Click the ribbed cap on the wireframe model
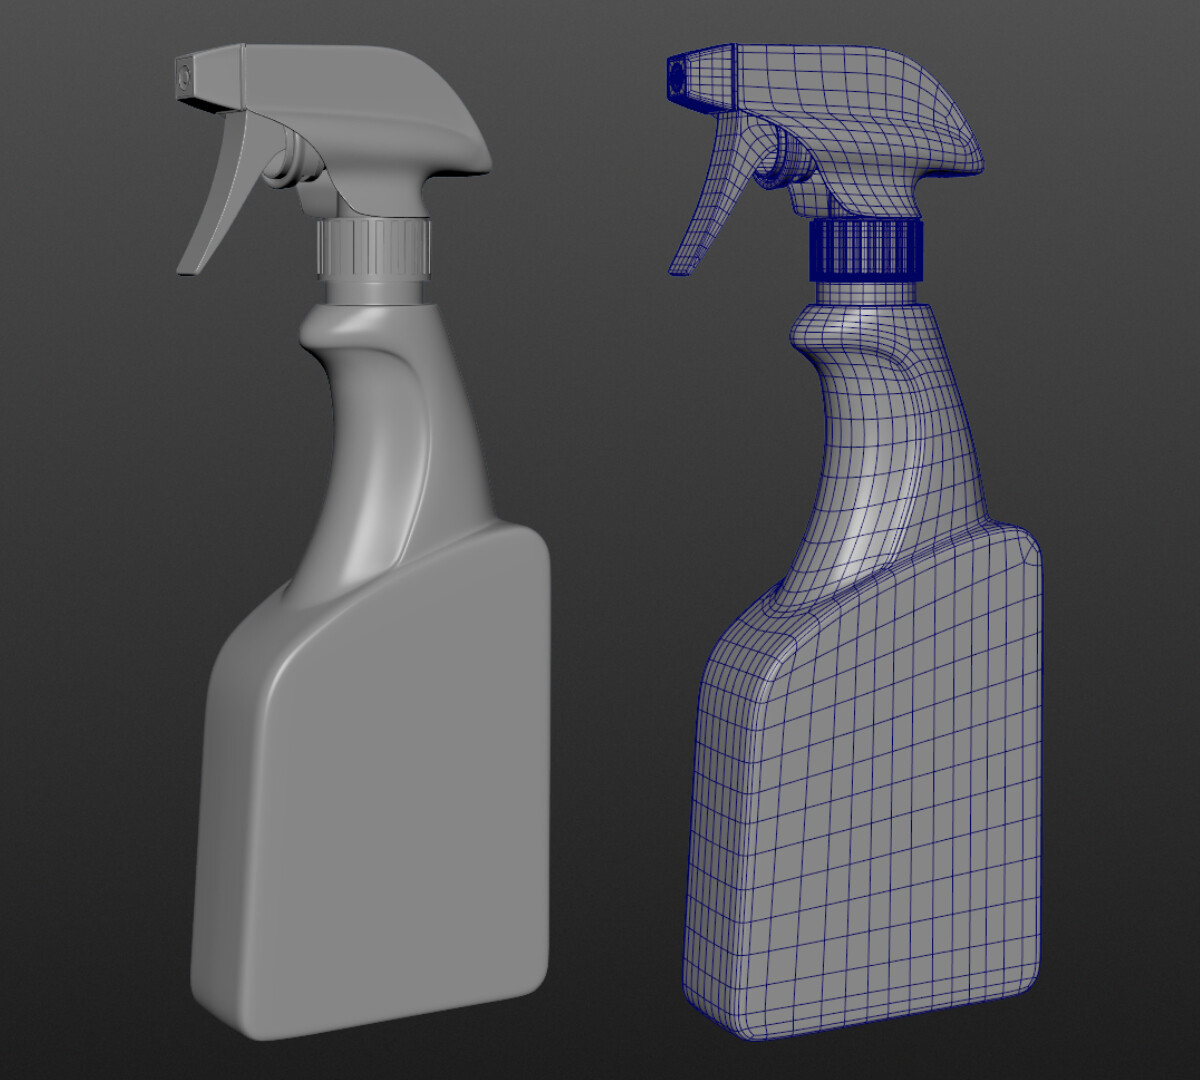Image resolution: width=1200 pixels, height=1080 pixels. coord(865,250)
